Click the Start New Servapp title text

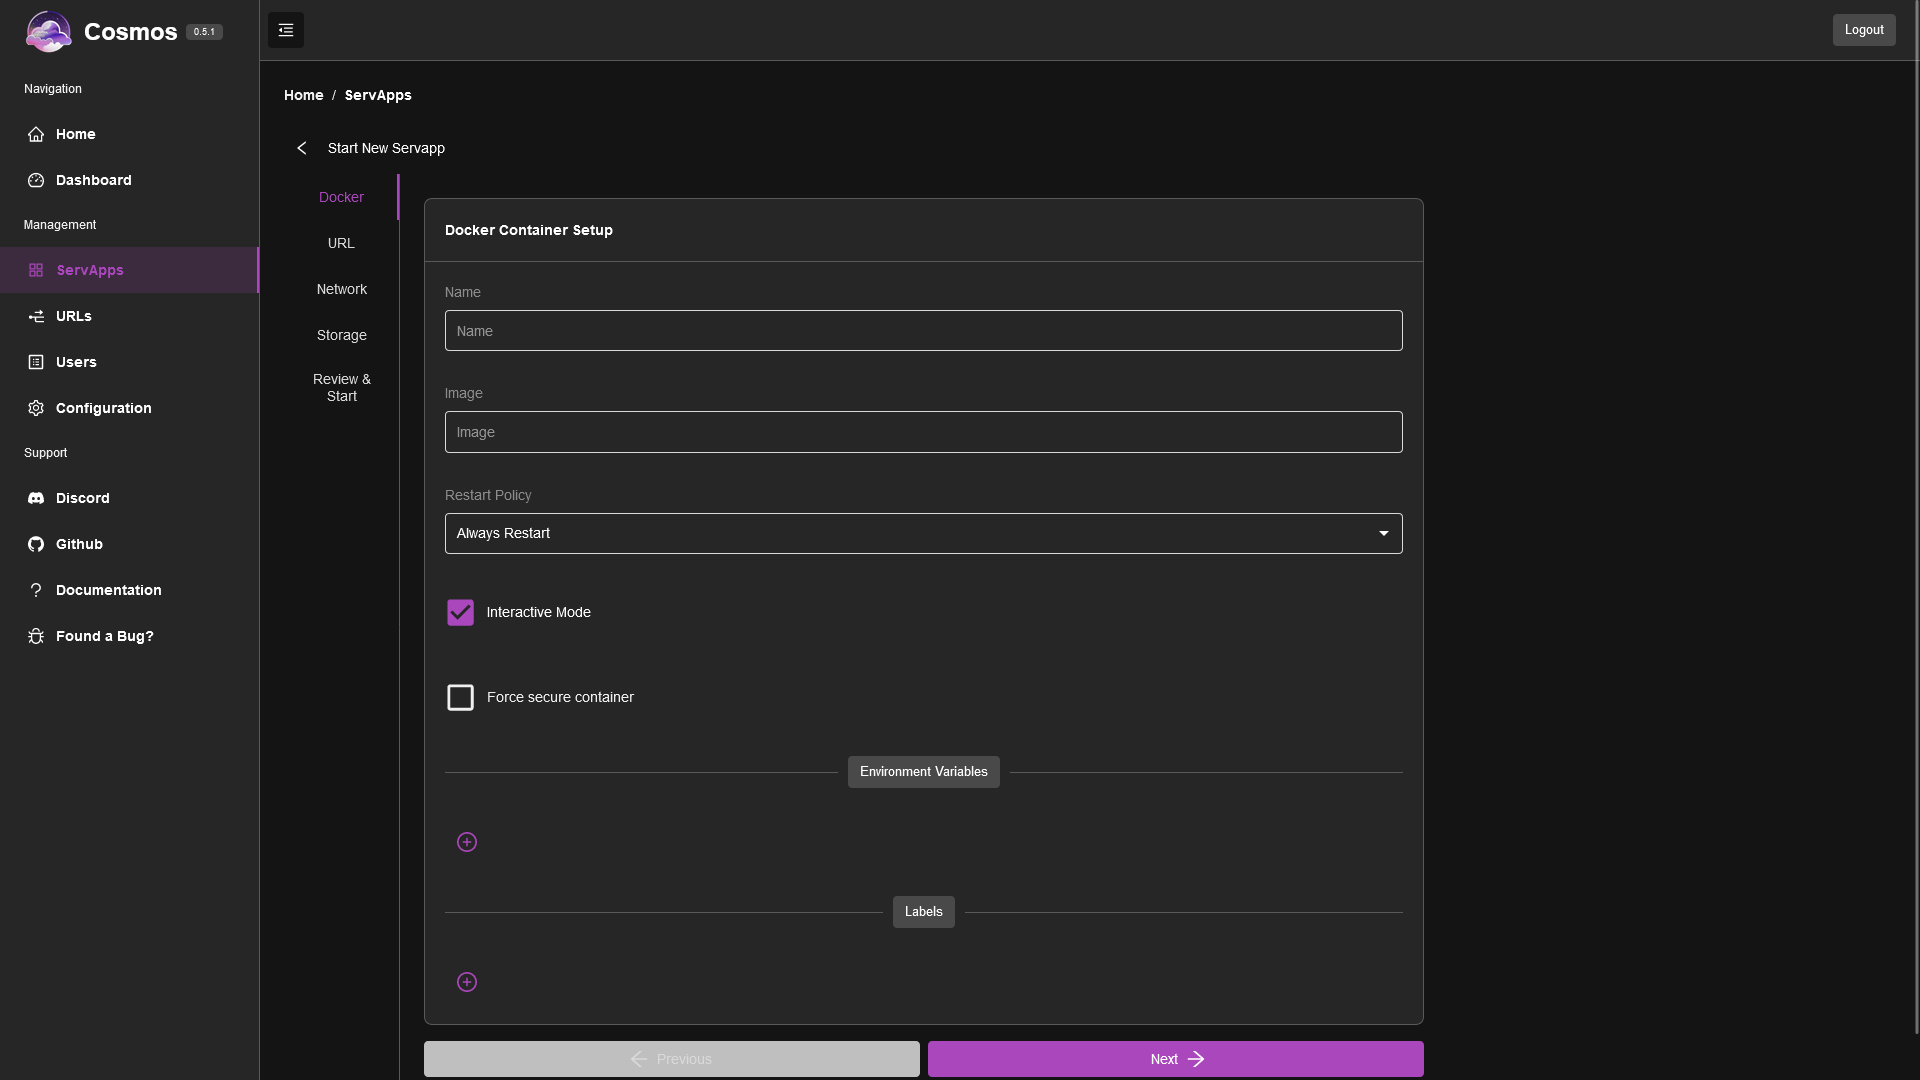click(x=386, y=148)
